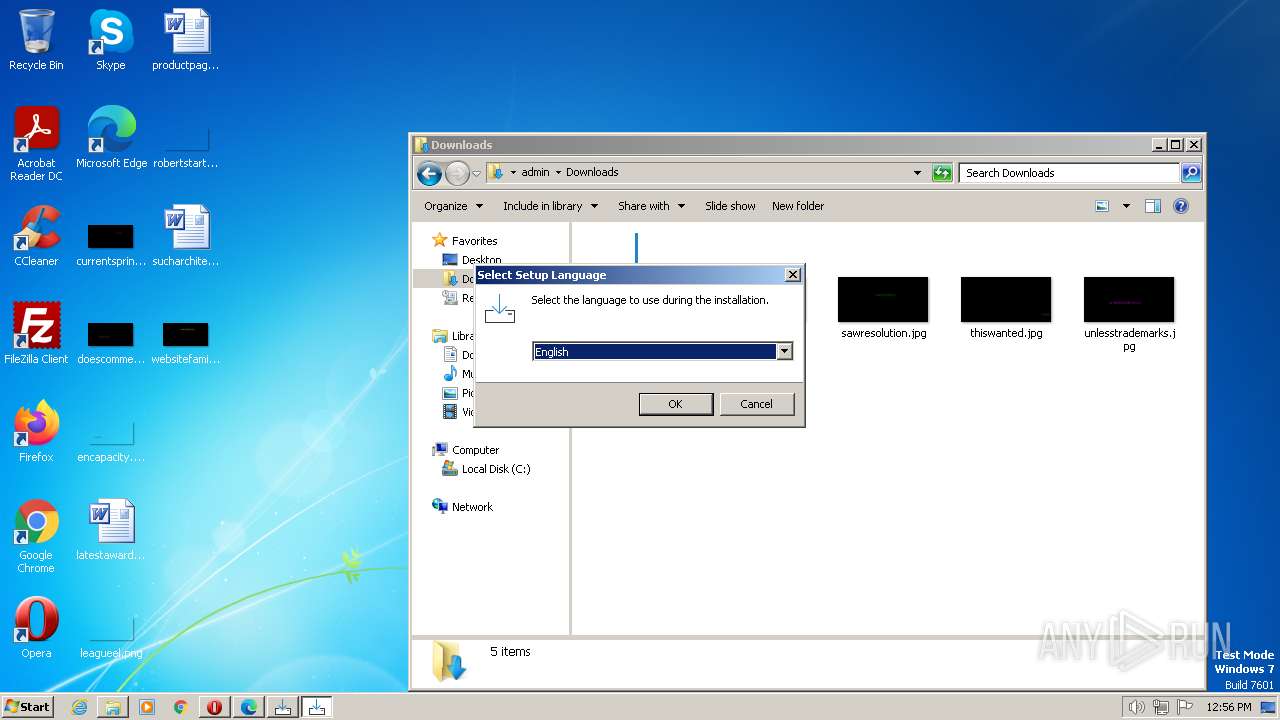Toggle the preview pane in Explorer

coord(1153,206)
